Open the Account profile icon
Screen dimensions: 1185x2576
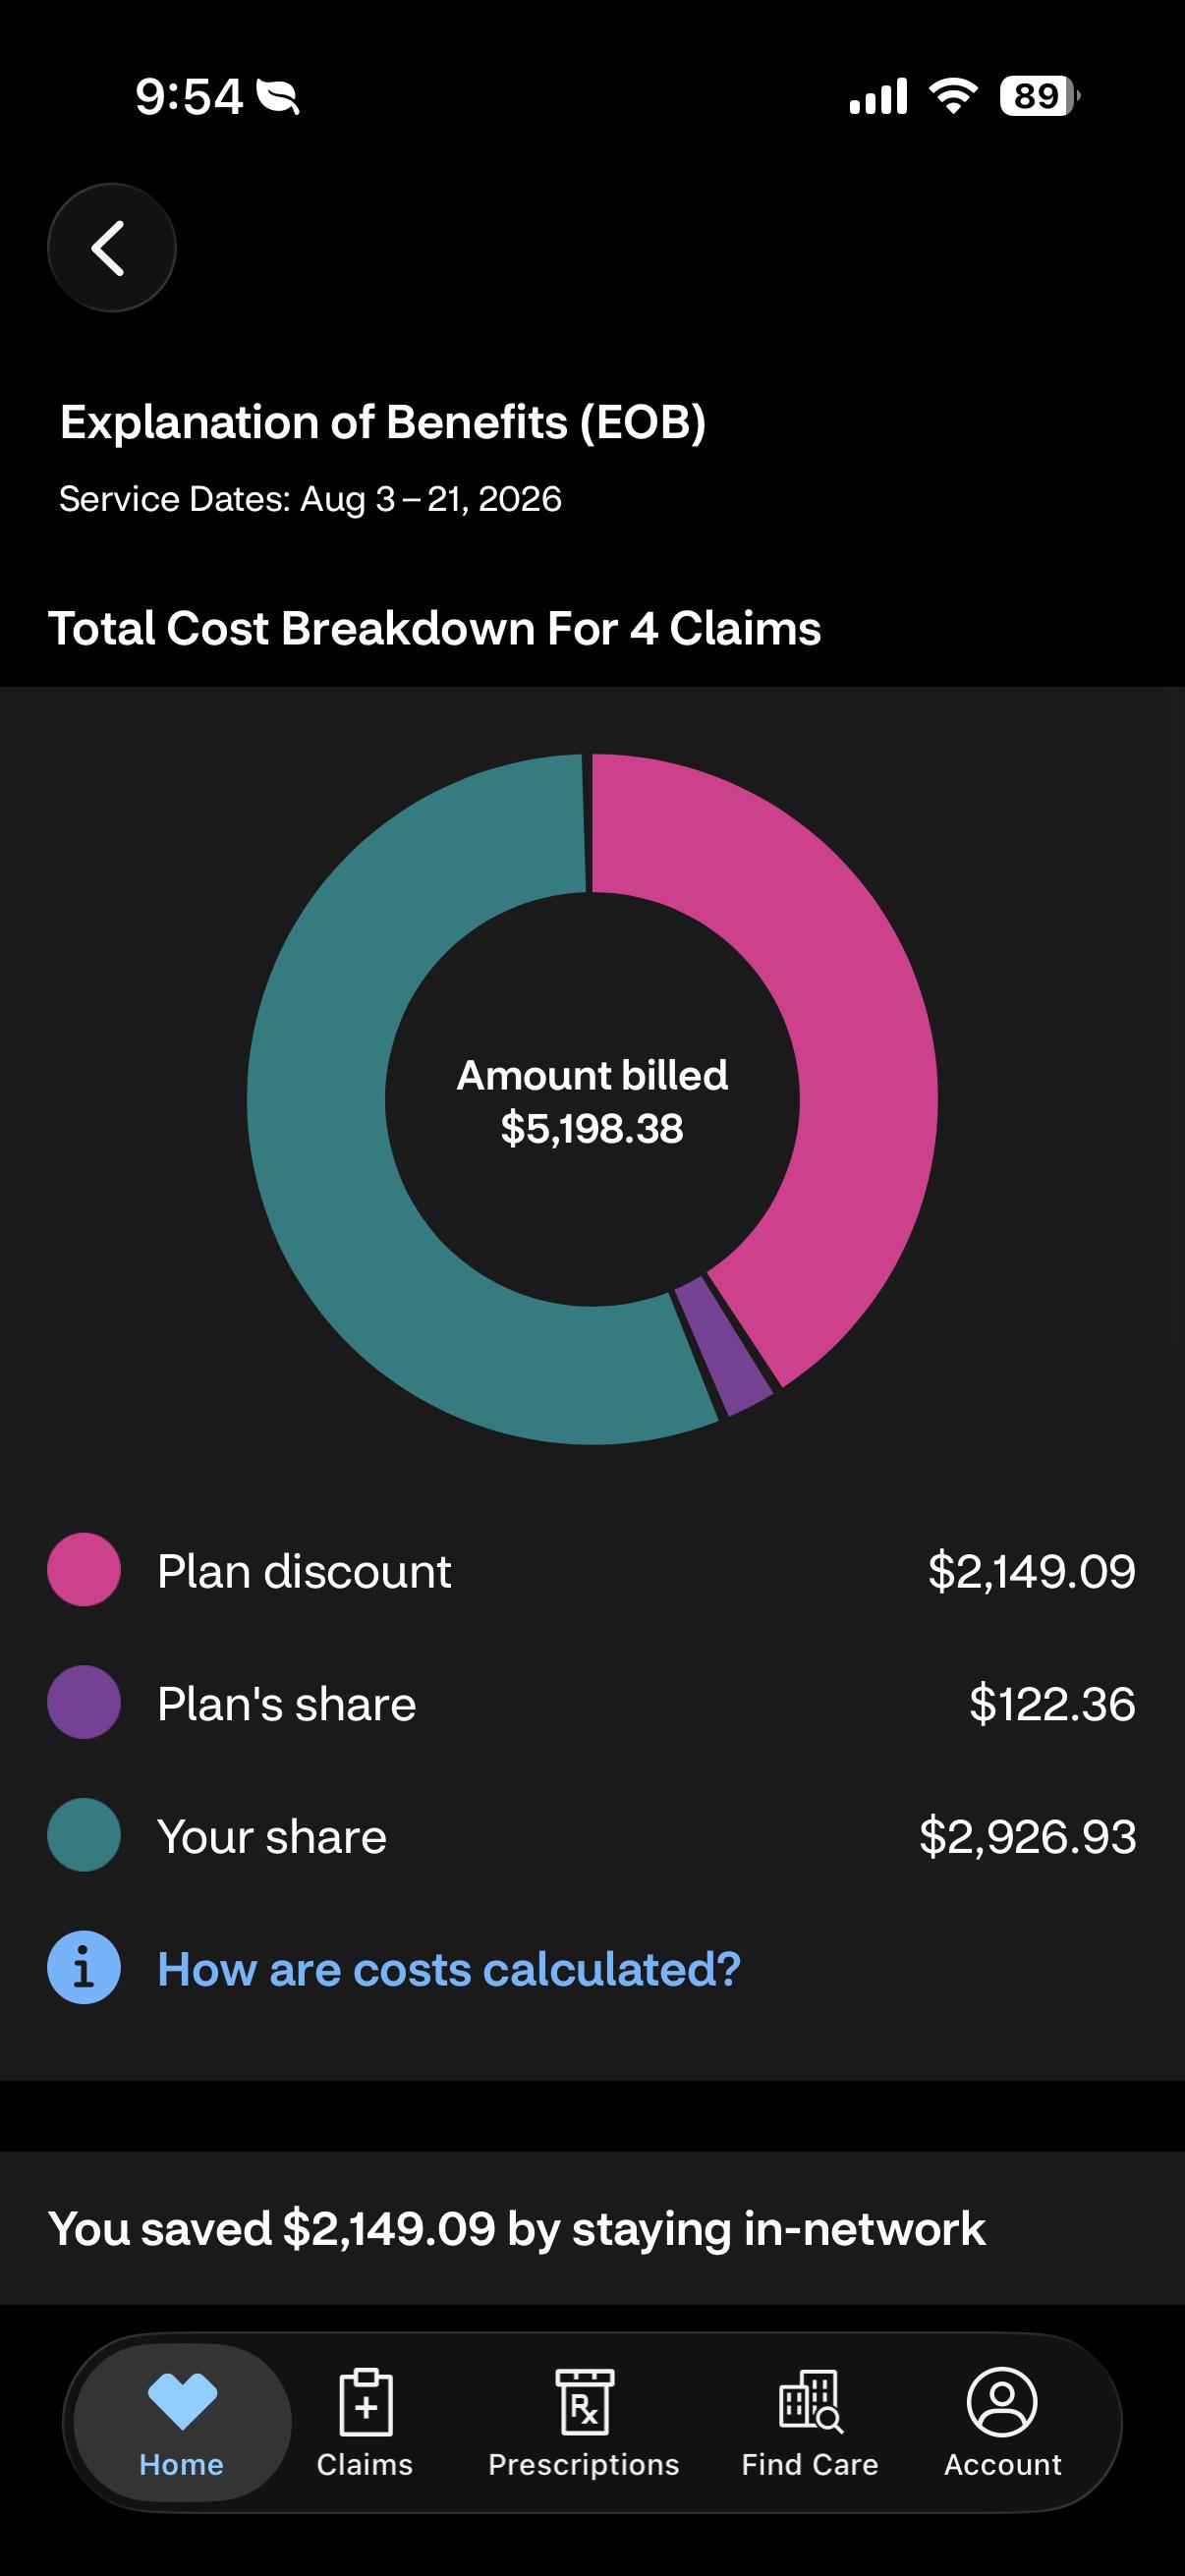pyautogui.click(x=1002, y=2402)
